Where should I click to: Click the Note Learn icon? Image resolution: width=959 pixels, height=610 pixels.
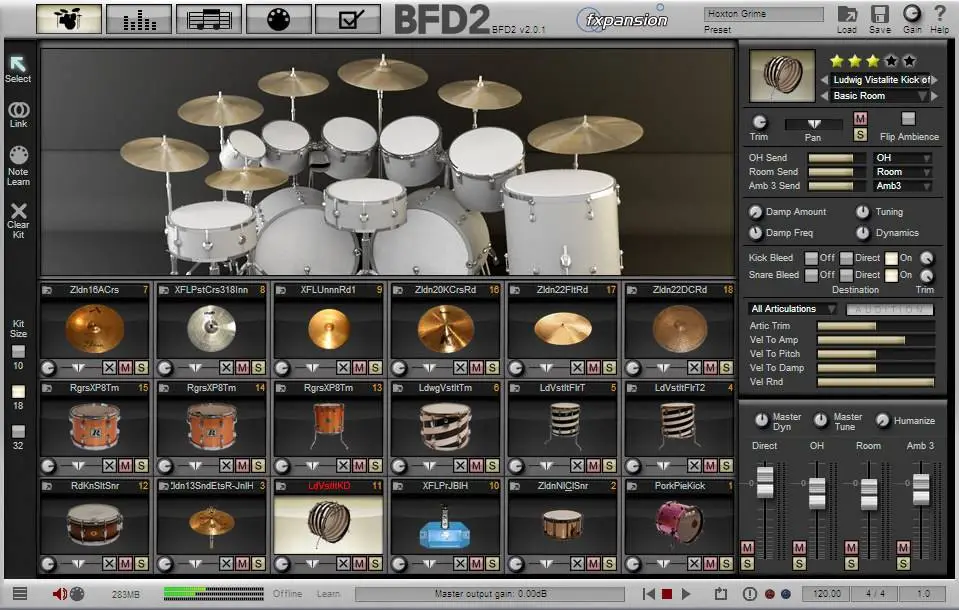pyautogui.click(x=18, y=156)
